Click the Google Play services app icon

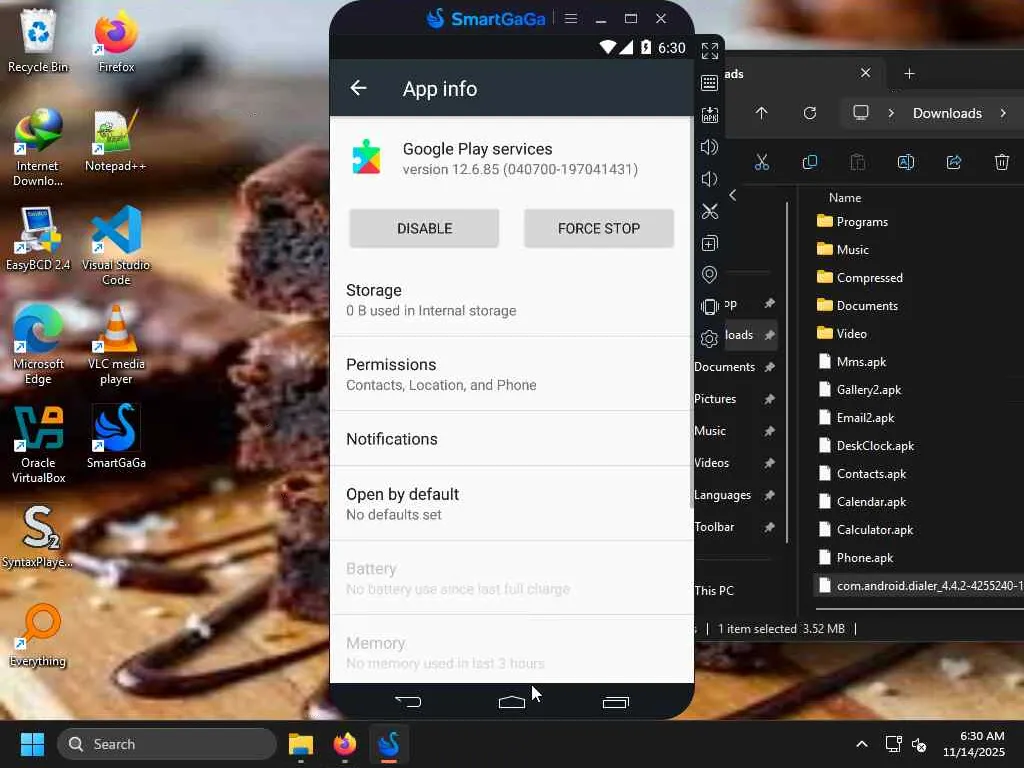coord(366,157)
